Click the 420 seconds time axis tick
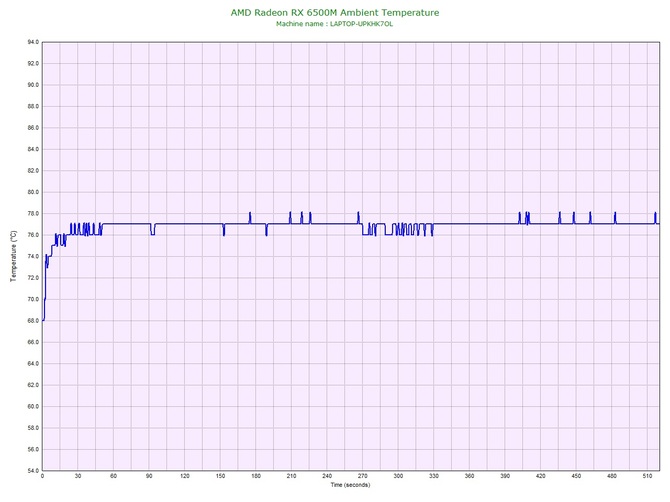The image size is (670, 502). (541, 476)
